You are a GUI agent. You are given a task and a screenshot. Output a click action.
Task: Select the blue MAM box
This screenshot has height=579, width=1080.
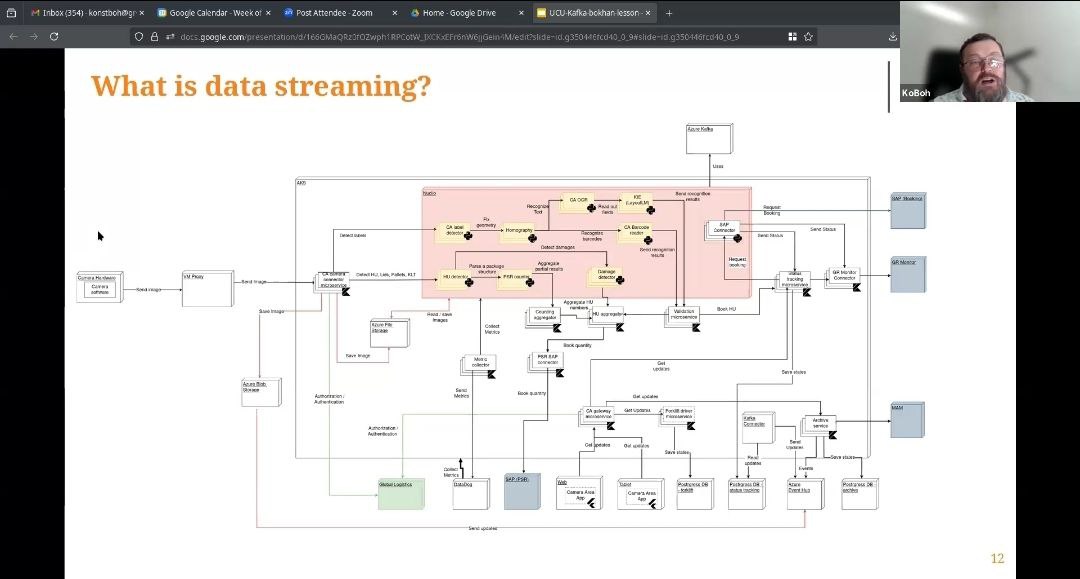(907, 421)
